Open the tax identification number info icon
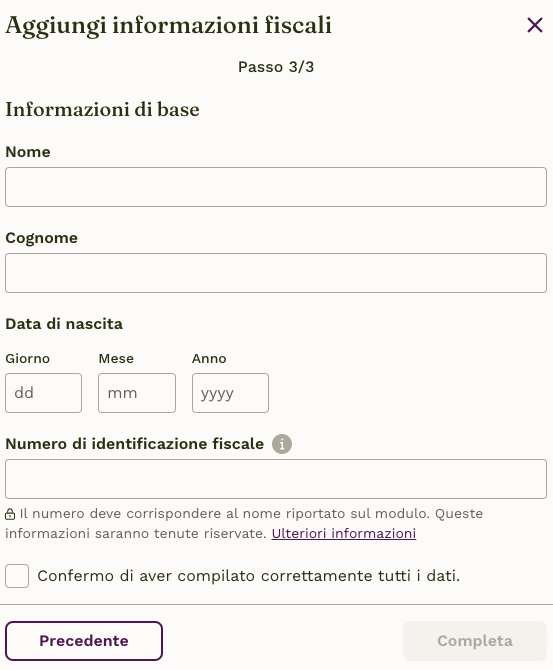Screen dimensions: 553x670 click(x=282, y=444)
